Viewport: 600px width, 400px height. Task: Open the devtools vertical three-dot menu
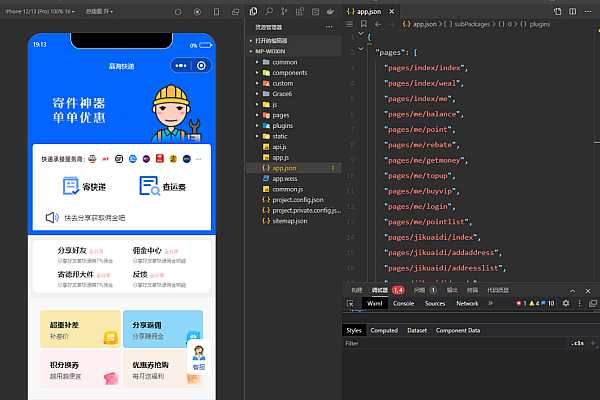(579, 303)
